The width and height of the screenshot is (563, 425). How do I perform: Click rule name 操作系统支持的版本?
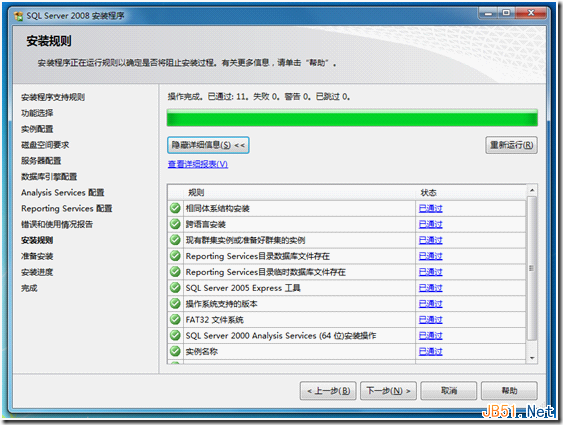tap(221, 304)
